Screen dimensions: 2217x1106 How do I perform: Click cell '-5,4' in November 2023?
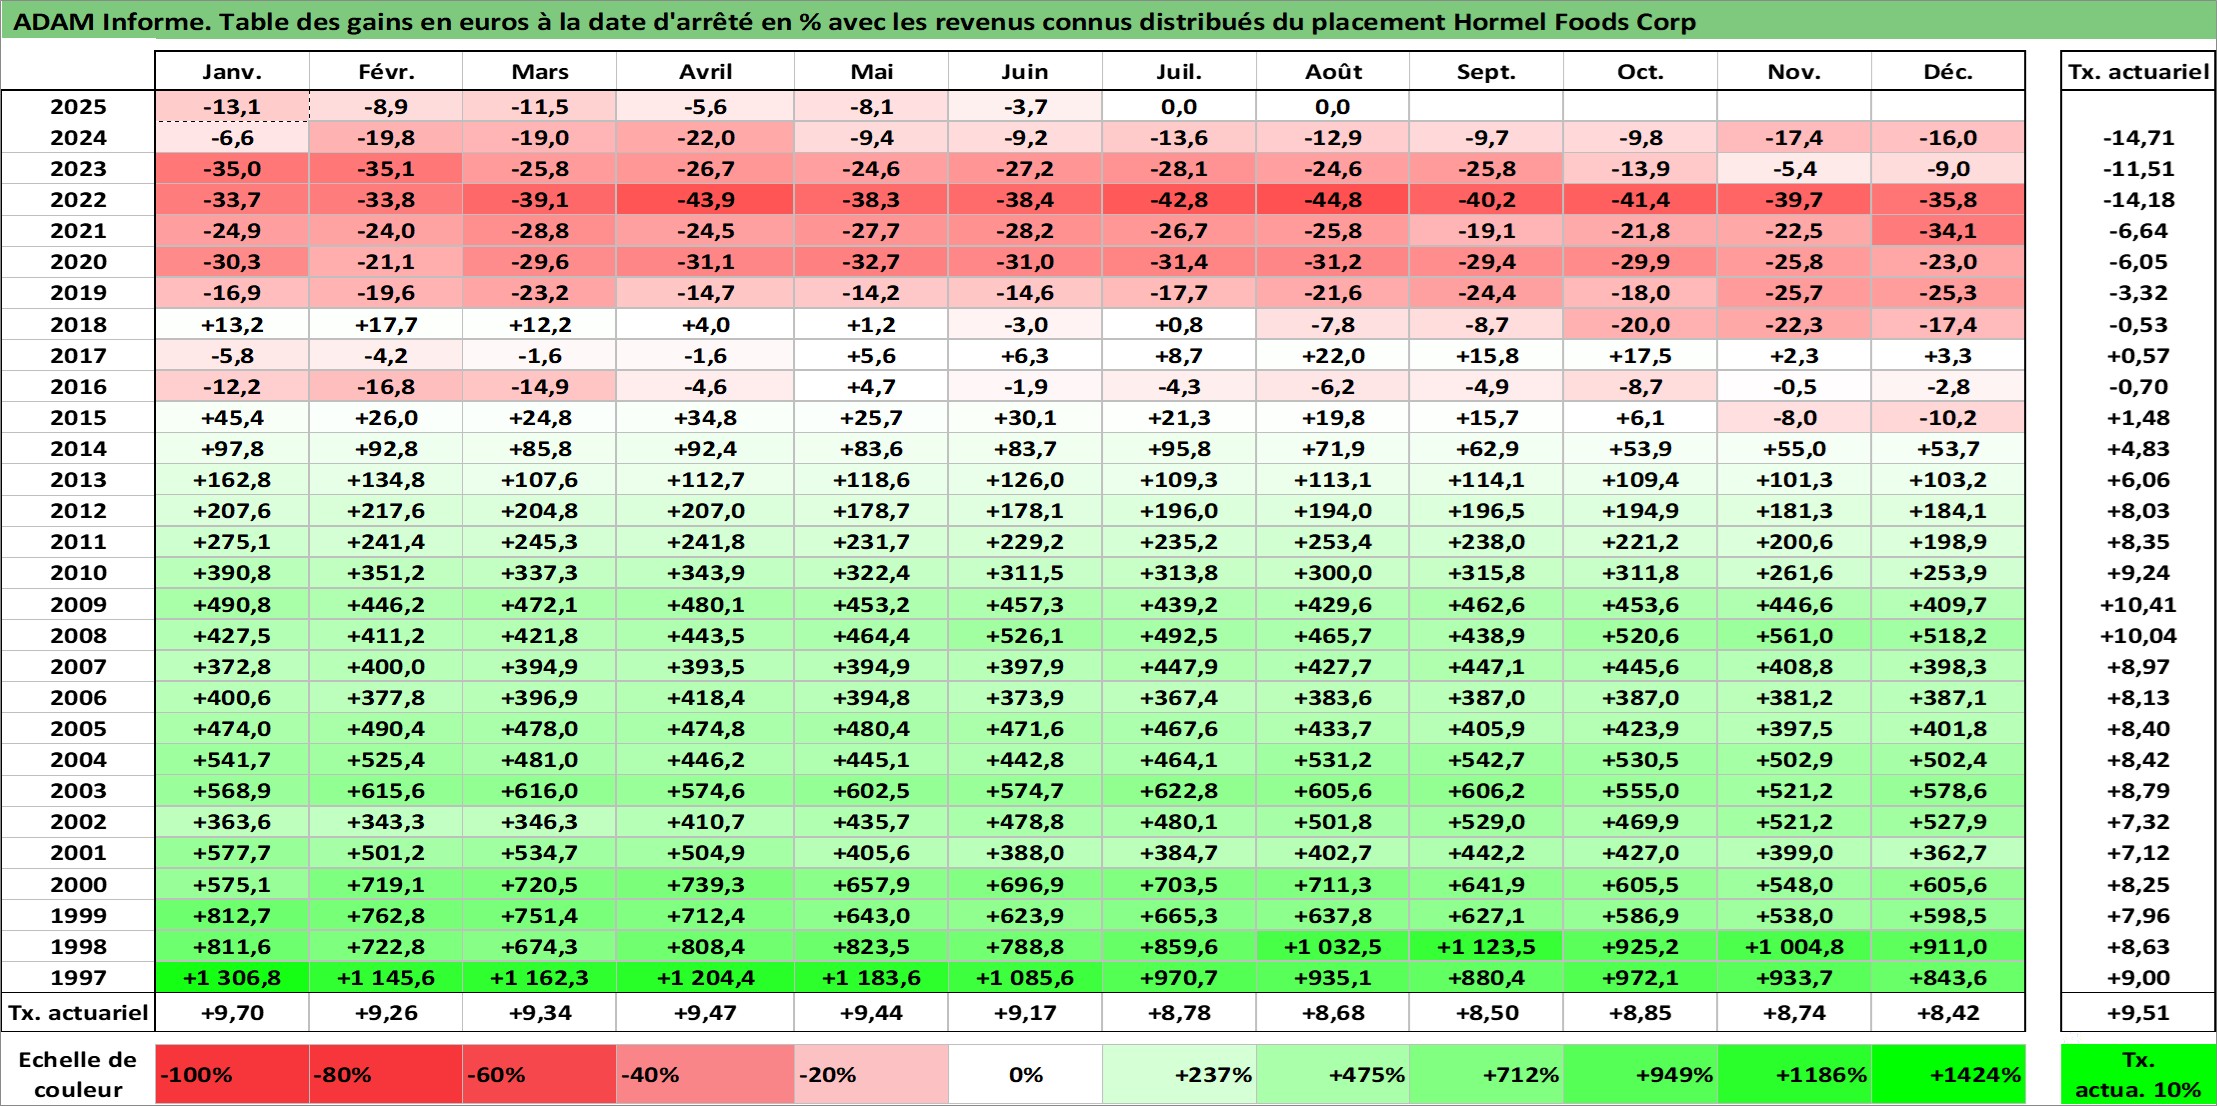pos(1794,169)
